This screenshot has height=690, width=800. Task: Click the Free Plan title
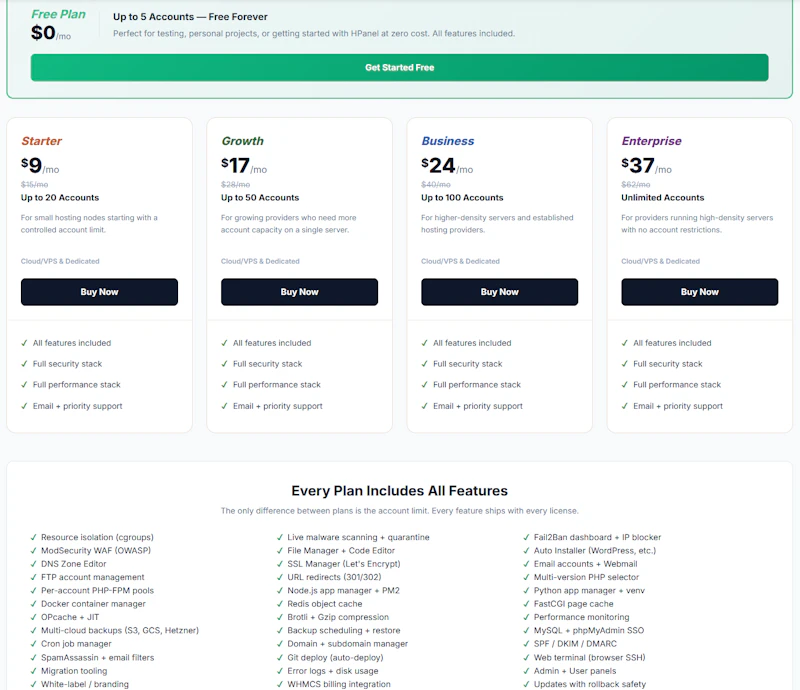[x=58, y=14]
